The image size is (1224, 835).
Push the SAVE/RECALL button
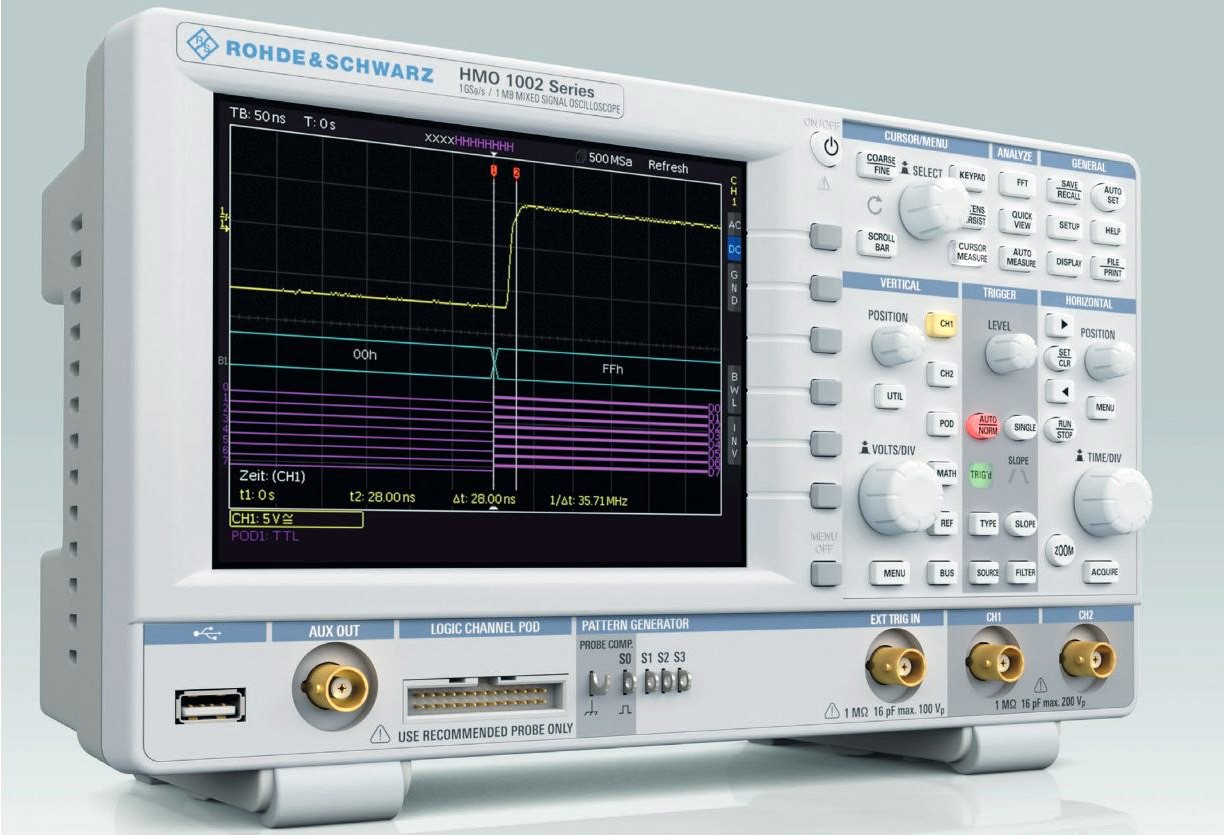1066,189
